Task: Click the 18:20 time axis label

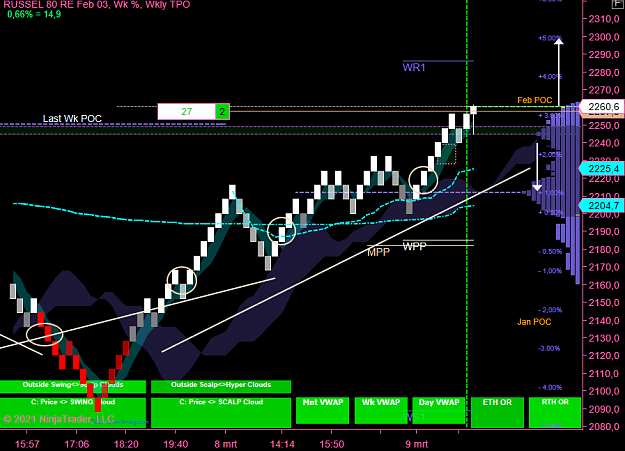Action: (x=126, y=444)
